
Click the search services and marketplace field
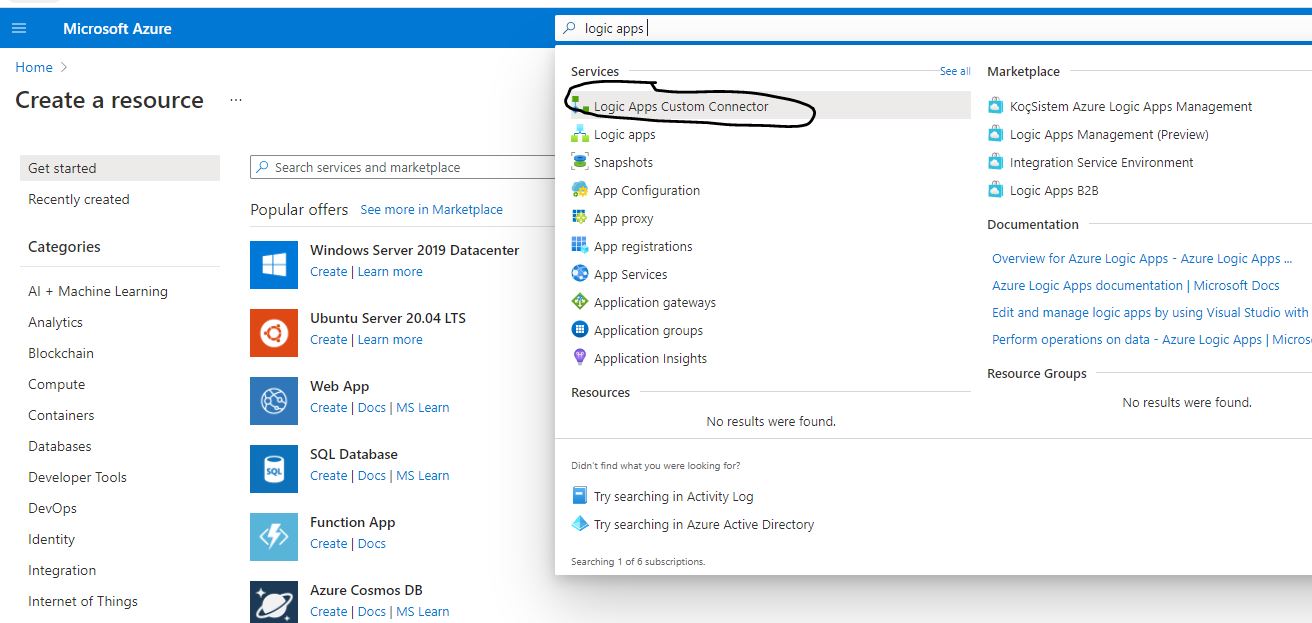[400, 166]
